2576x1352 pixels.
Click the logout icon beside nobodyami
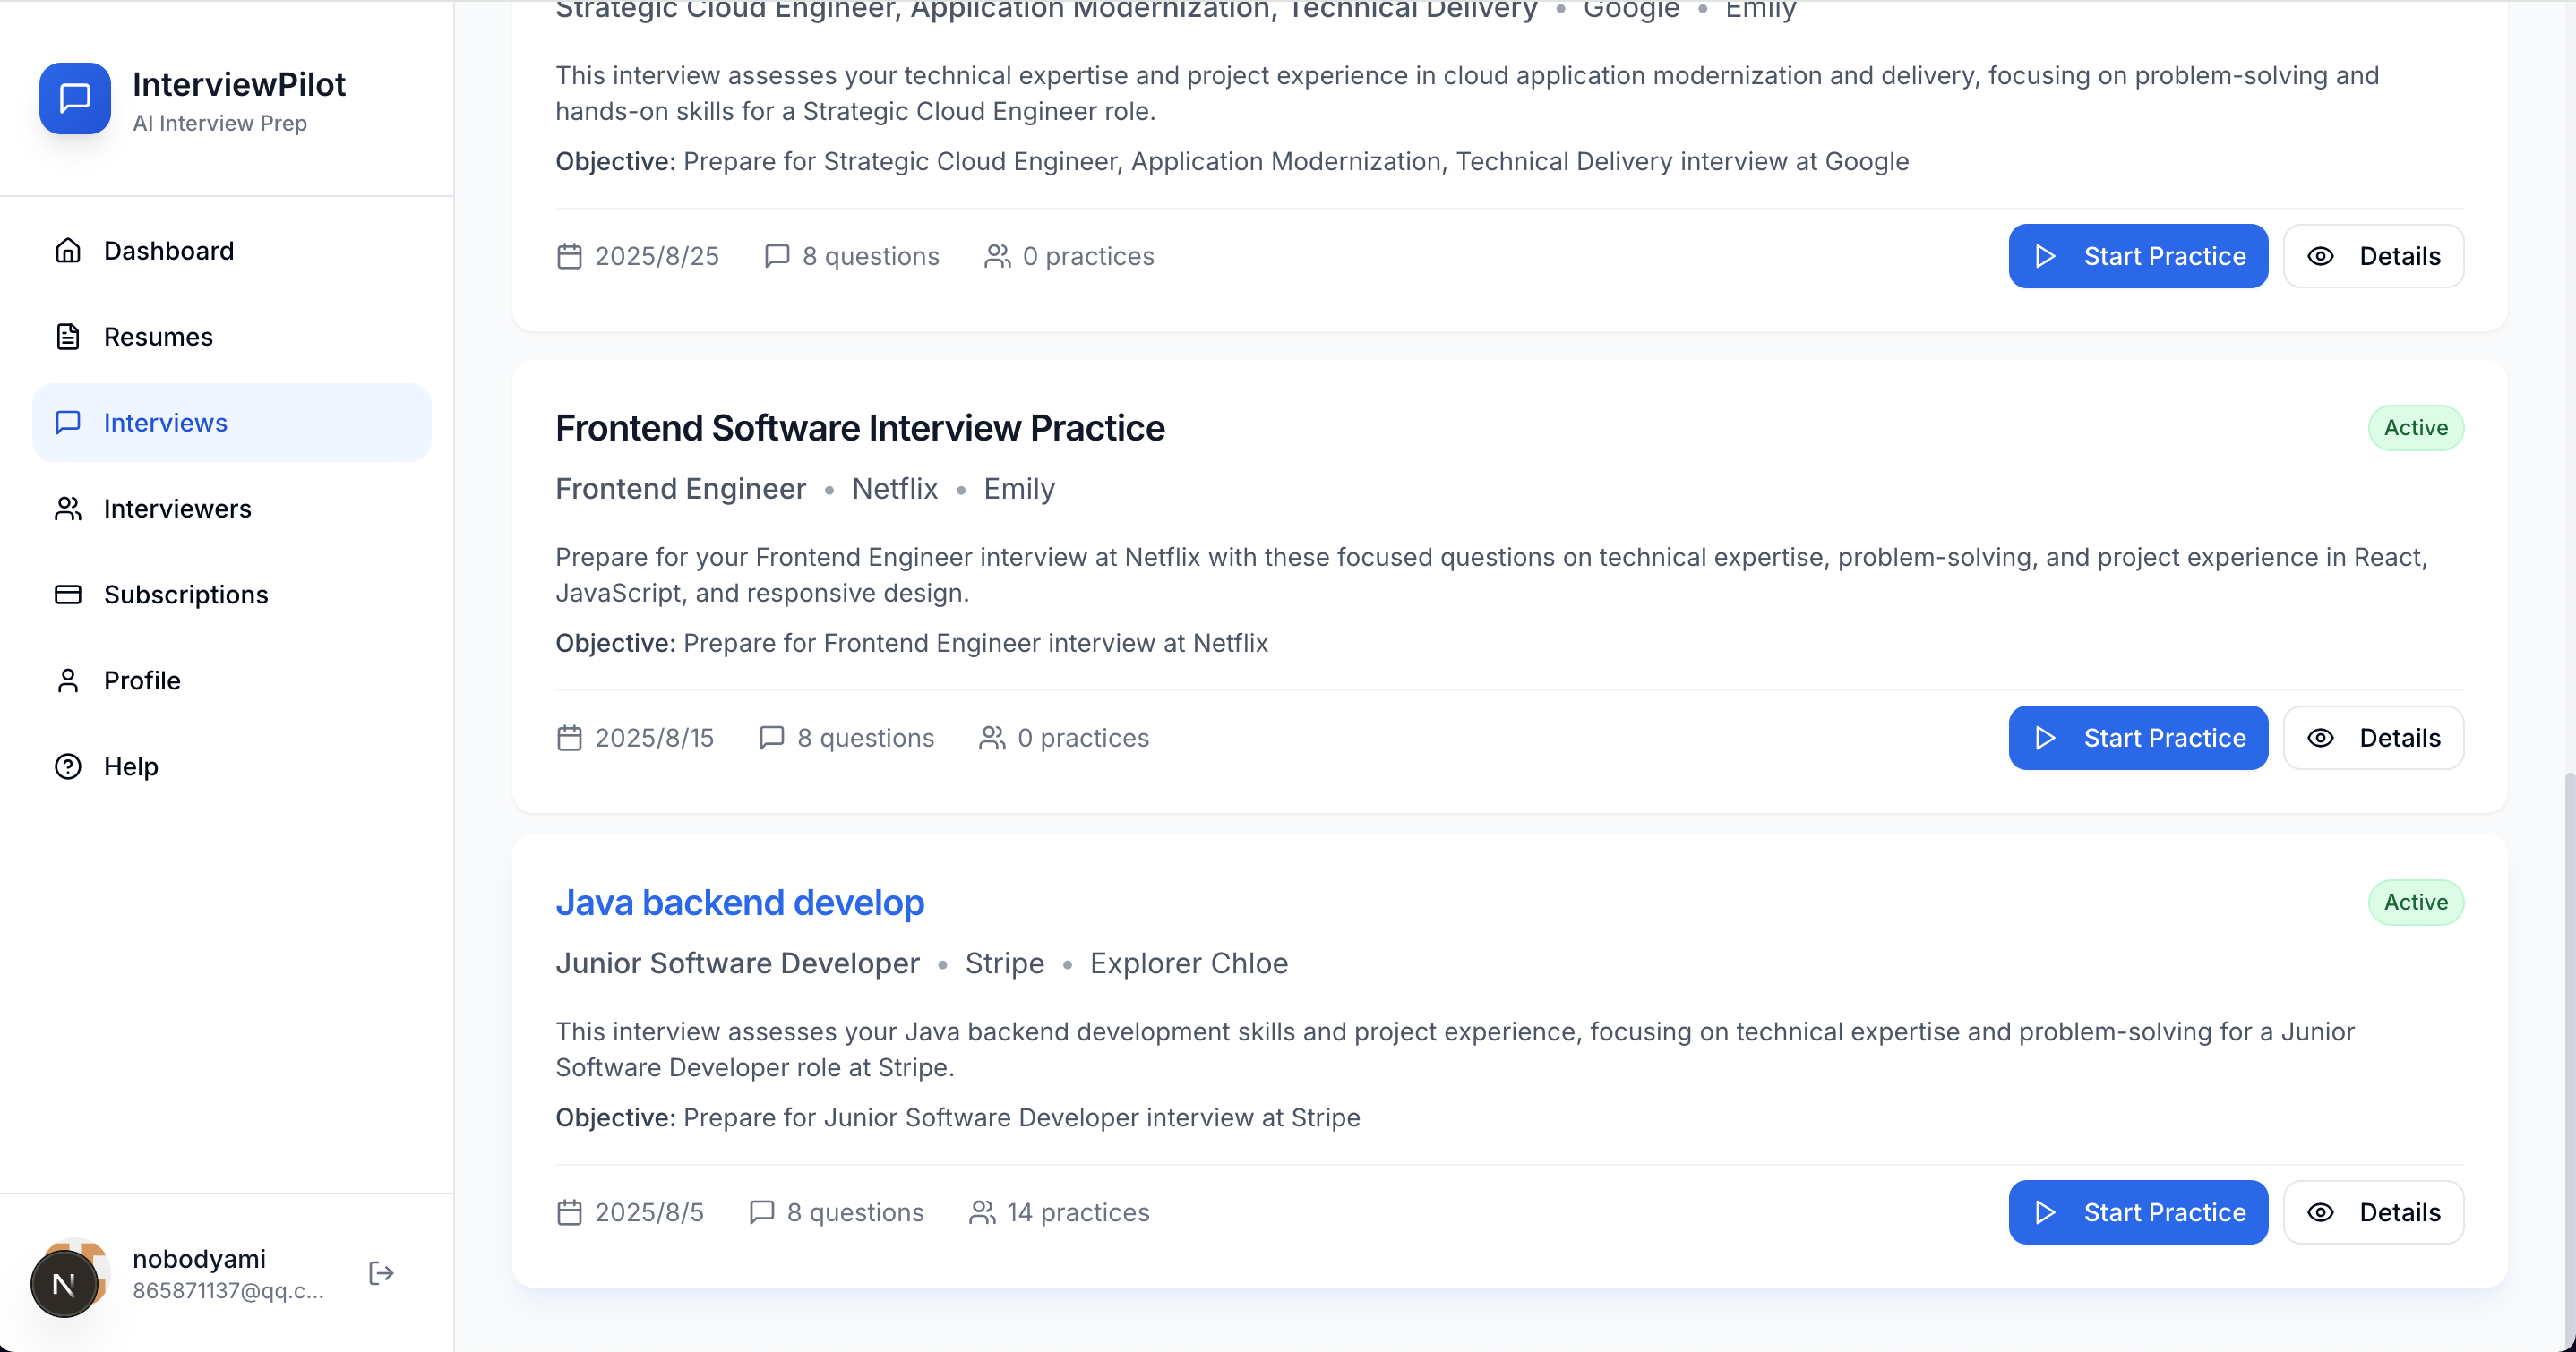pyautogui.click(x=381, y=1273)
